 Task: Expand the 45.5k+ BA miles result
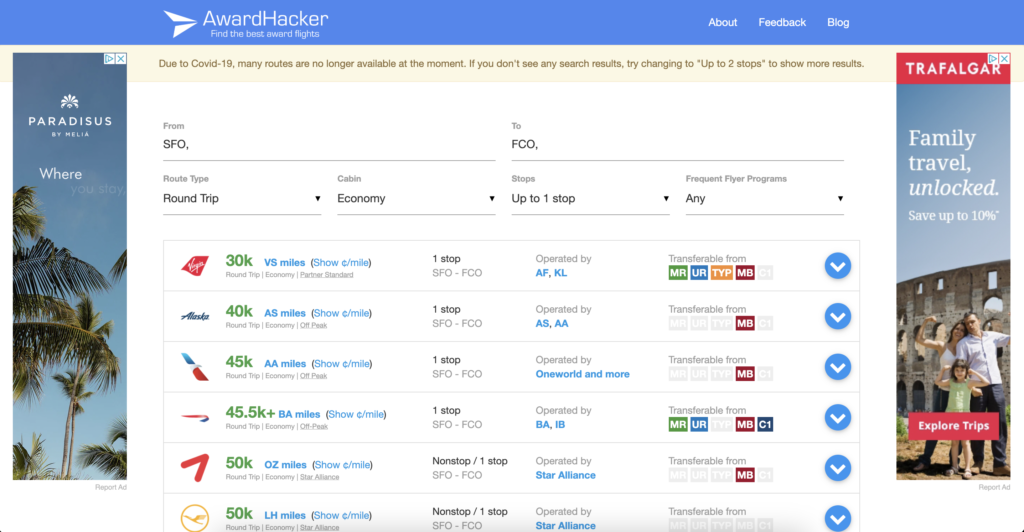point(837,418)
